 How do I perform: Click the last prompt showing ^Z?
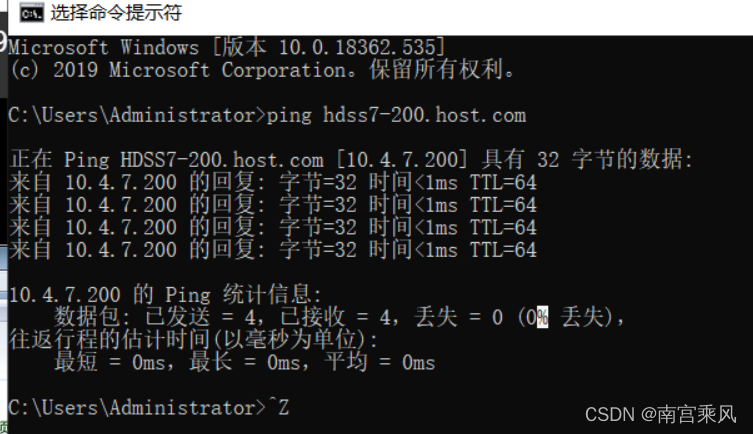(149, 408)
